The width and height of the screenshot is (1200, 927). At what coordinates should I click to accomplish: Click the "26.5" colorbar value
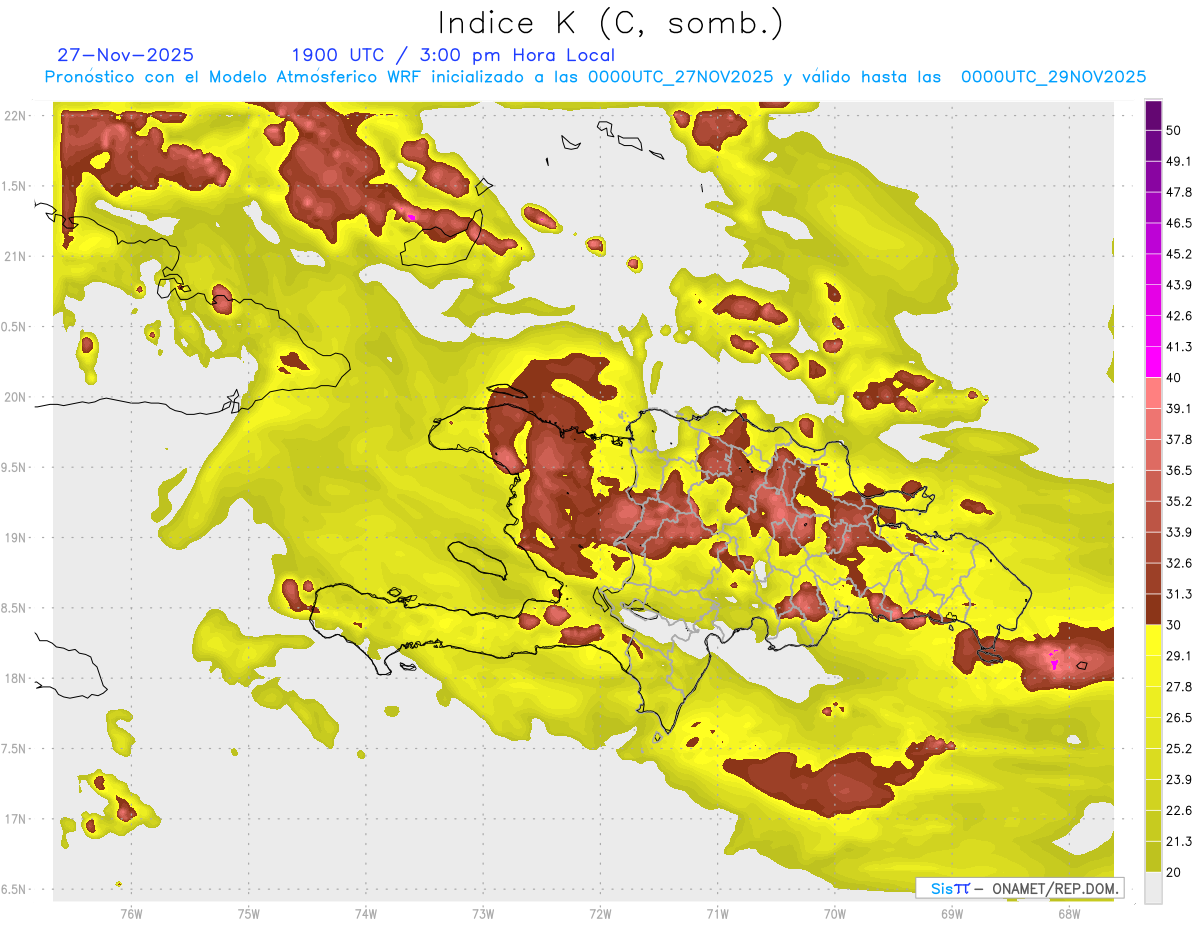click(1179, 718)
